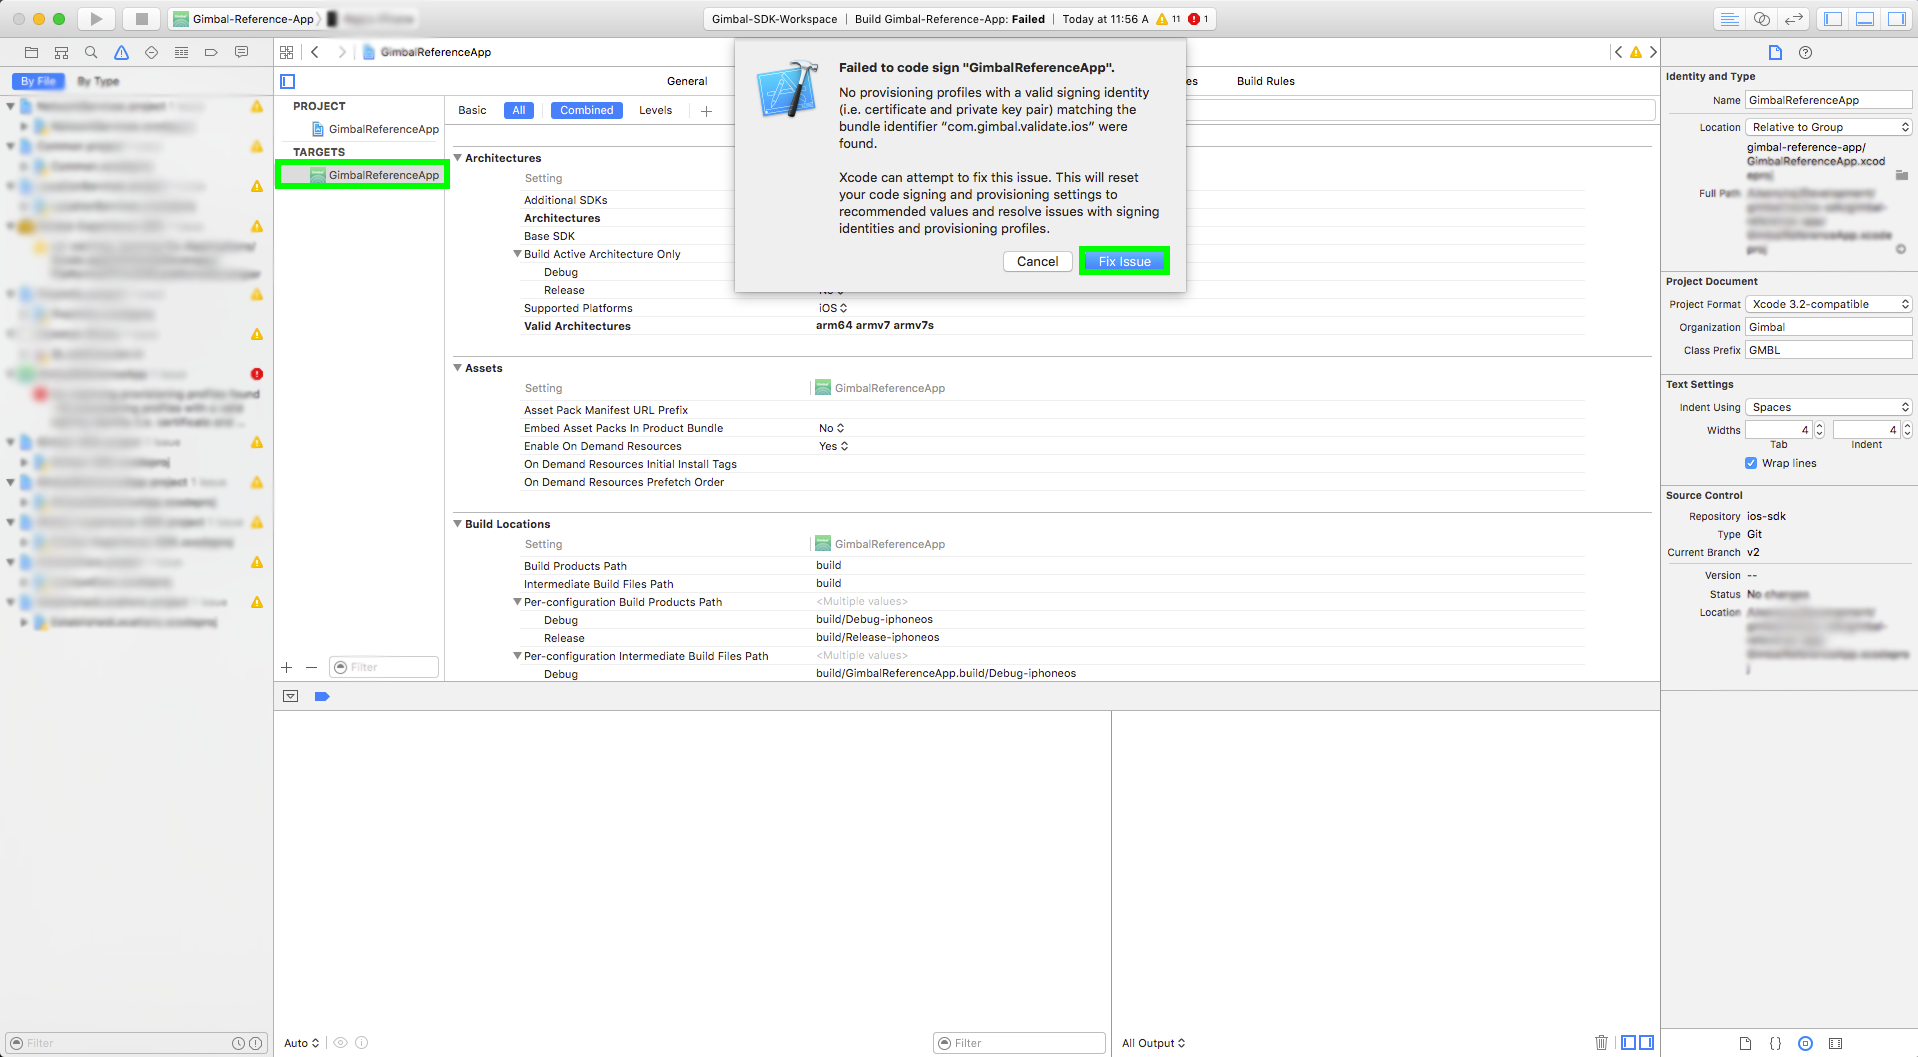Screen dimensions: 1918x1057
Task: Open the Auto variables scope dropdown
Action: click(302, 1043)
